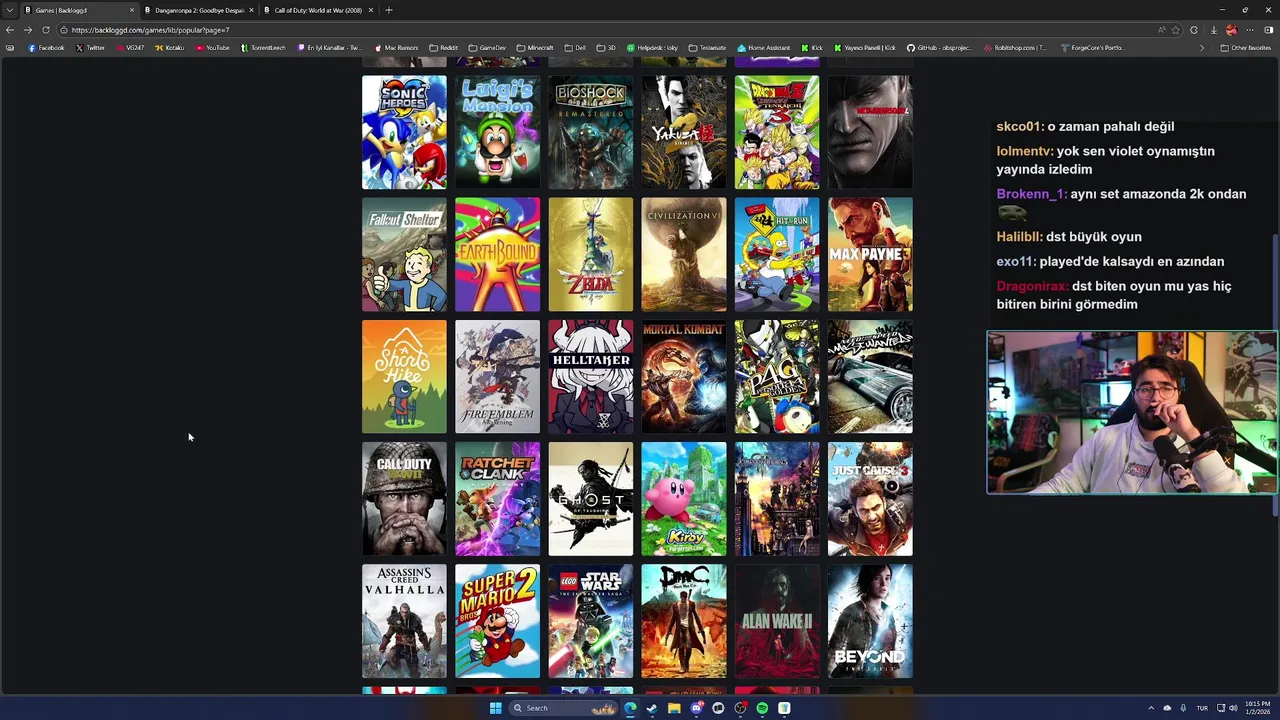The height and width of the screenshot is (720, 1280).
Task: Open the Mortal Kombat cover
Action: click(x=684, y=376)
